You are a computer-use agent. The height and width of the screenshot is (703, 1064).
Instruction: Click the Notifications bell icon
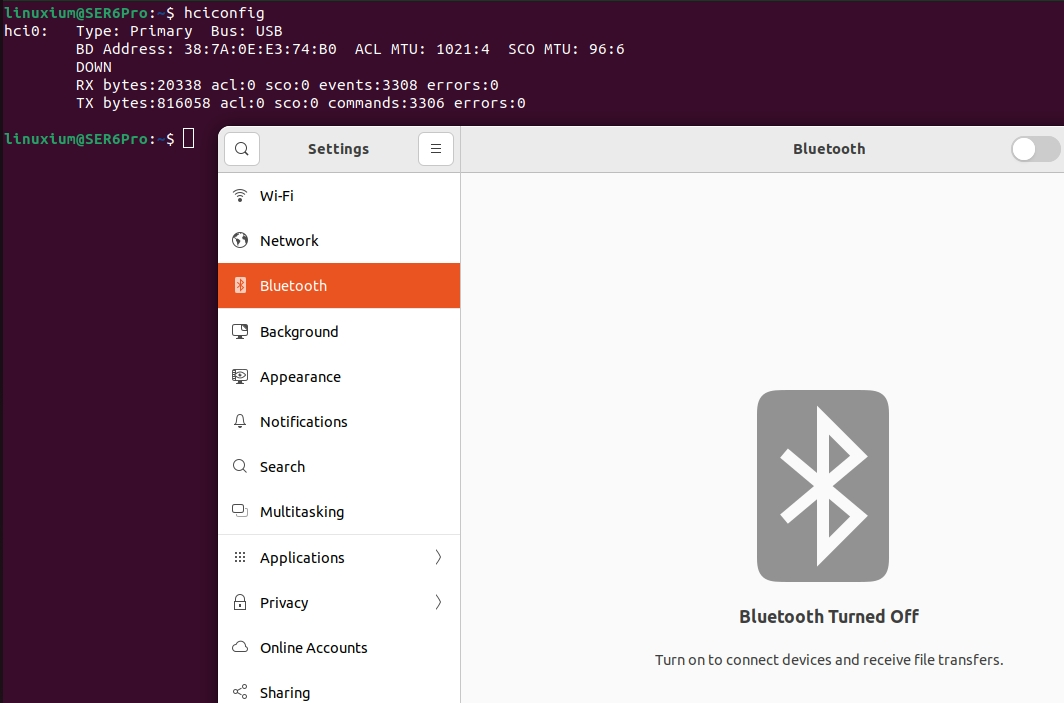pos(240,421)
